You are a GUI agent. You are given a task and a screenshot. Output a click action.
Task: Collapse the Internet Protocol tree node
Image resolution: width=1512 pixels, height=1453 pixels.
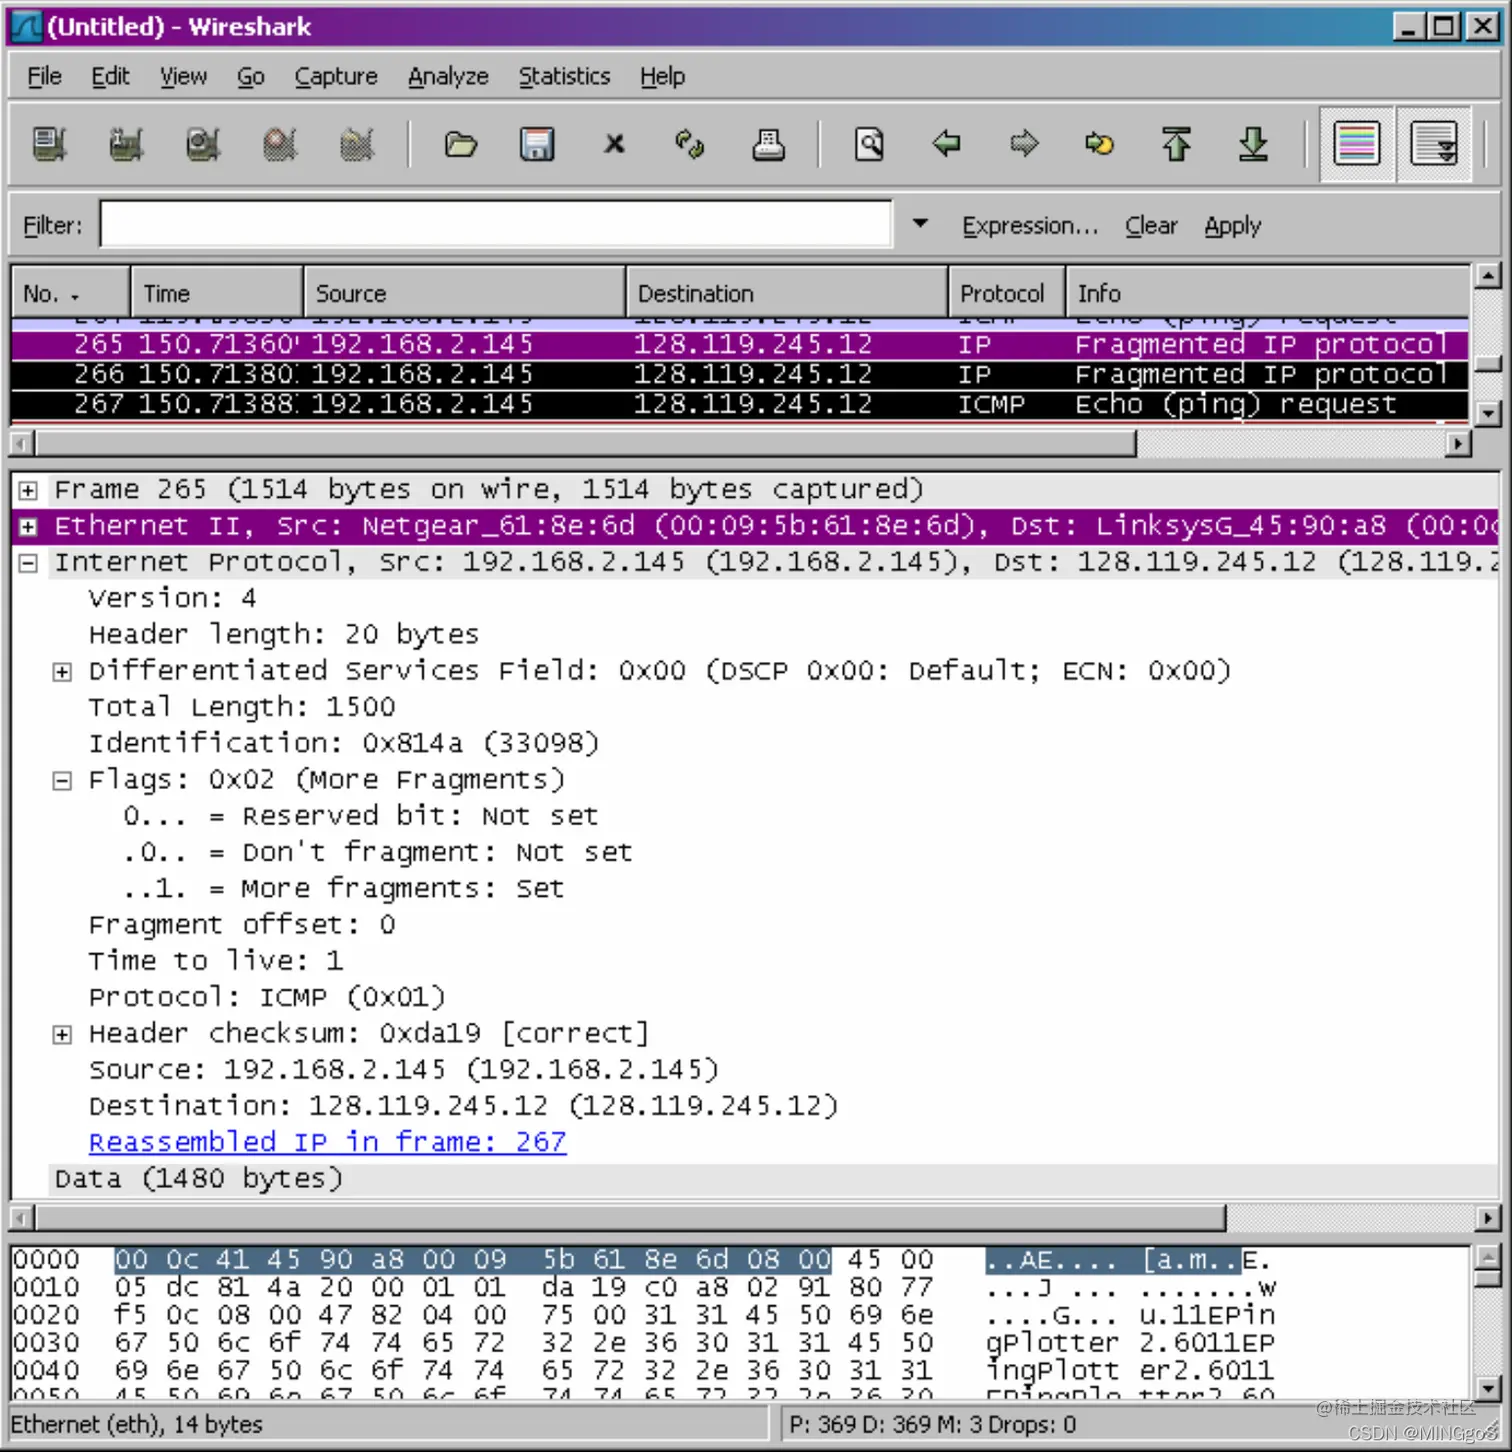[28, 564]
